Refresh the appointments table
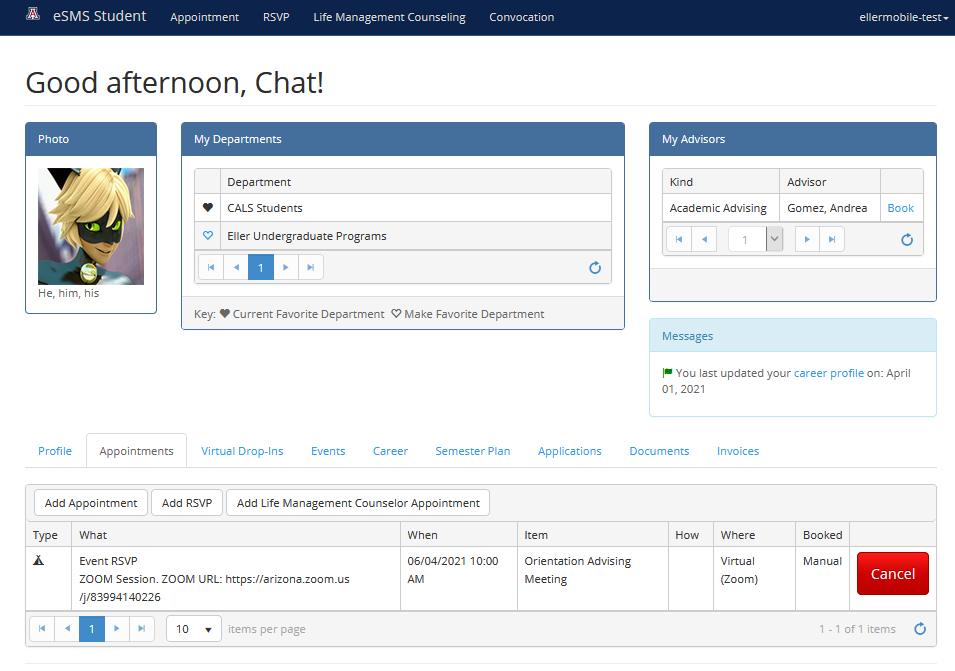Viewport: 955px width, 671px height. [920, 629]
